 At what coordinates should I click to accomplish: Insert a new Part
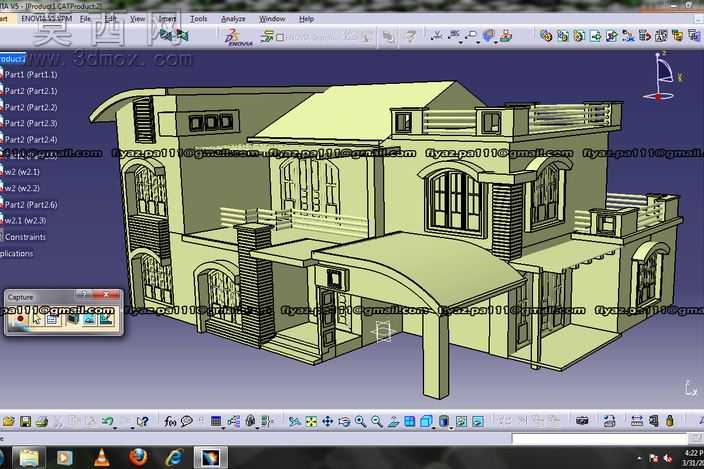pos(579,36)
